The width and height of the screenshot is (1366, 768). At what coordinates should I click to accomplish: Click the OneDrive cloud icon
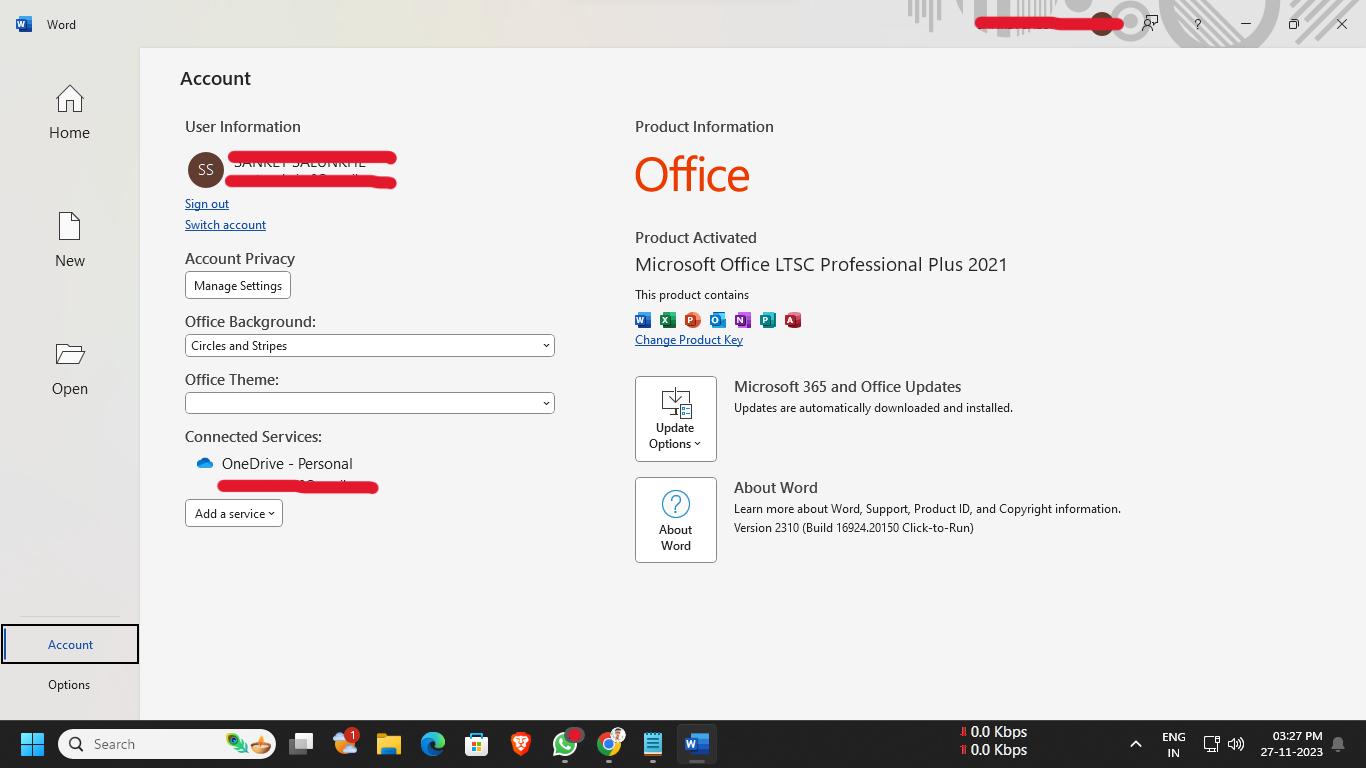[x=205, y=464]
